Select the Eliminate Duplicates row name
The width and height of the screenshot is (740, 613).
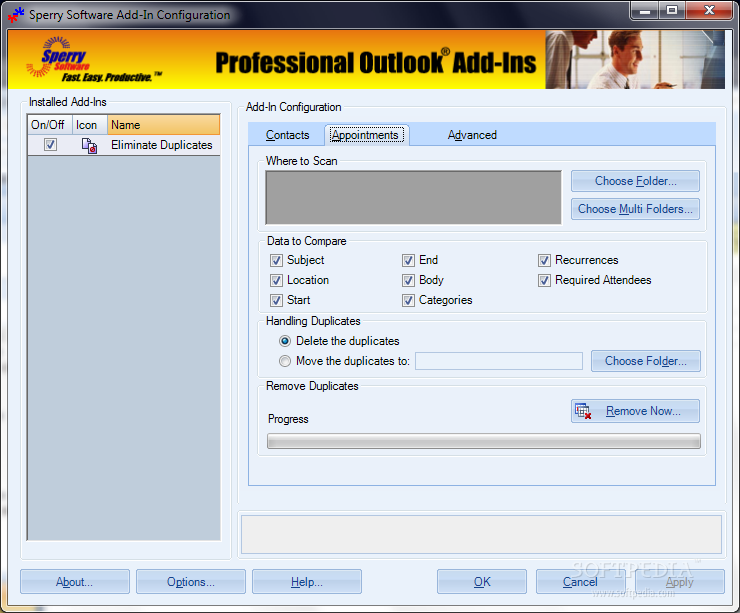(161, 145)
